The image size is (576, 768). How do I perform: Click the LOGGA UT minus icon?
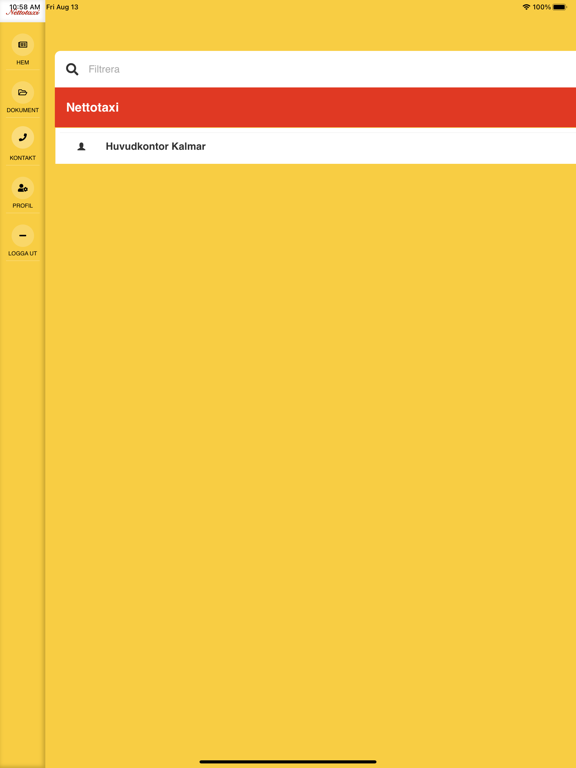(23, 236)
